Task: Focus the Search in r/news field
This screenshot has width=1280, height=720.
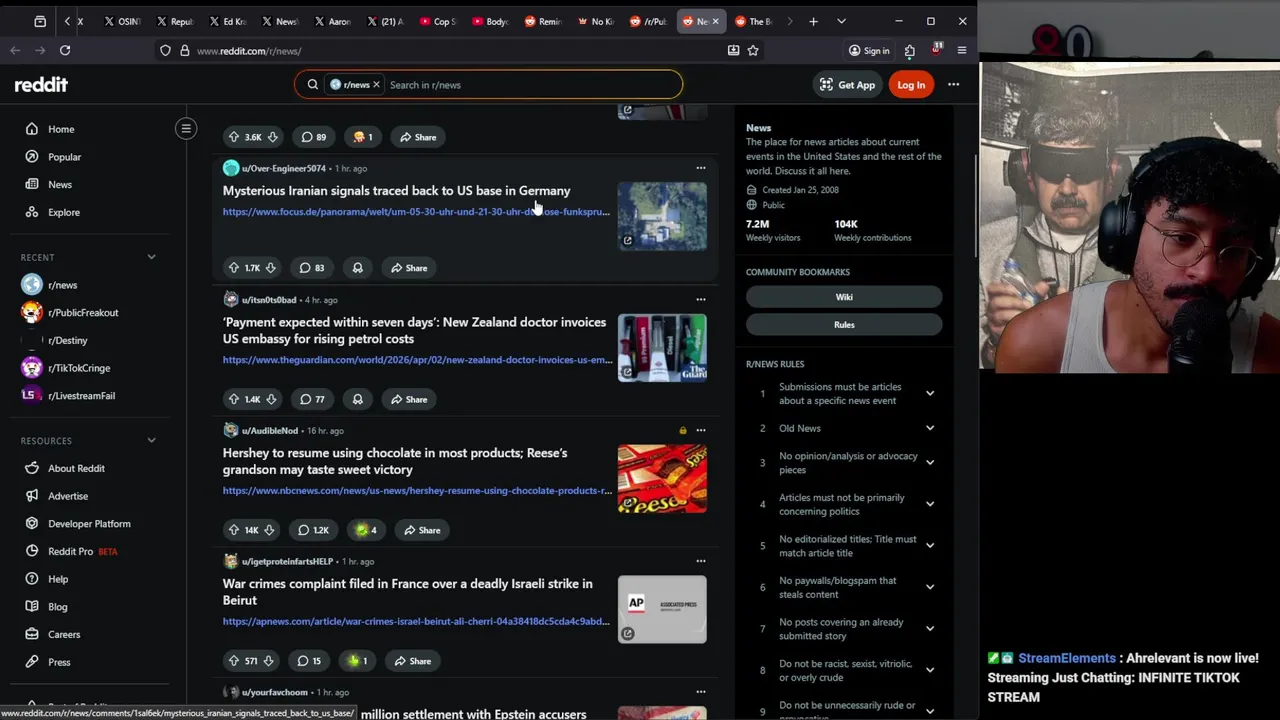Action: tap(530, 85)
